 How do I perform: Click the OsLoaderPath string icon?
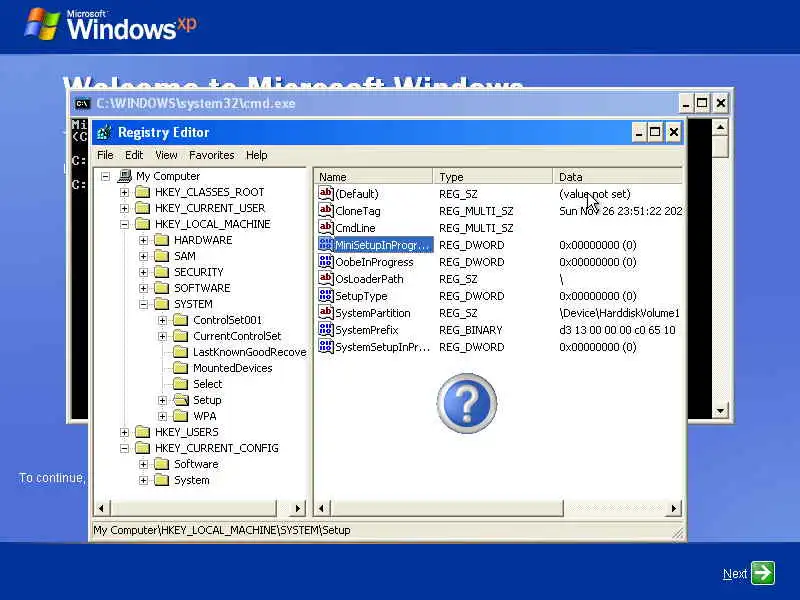tap(326, 278)
